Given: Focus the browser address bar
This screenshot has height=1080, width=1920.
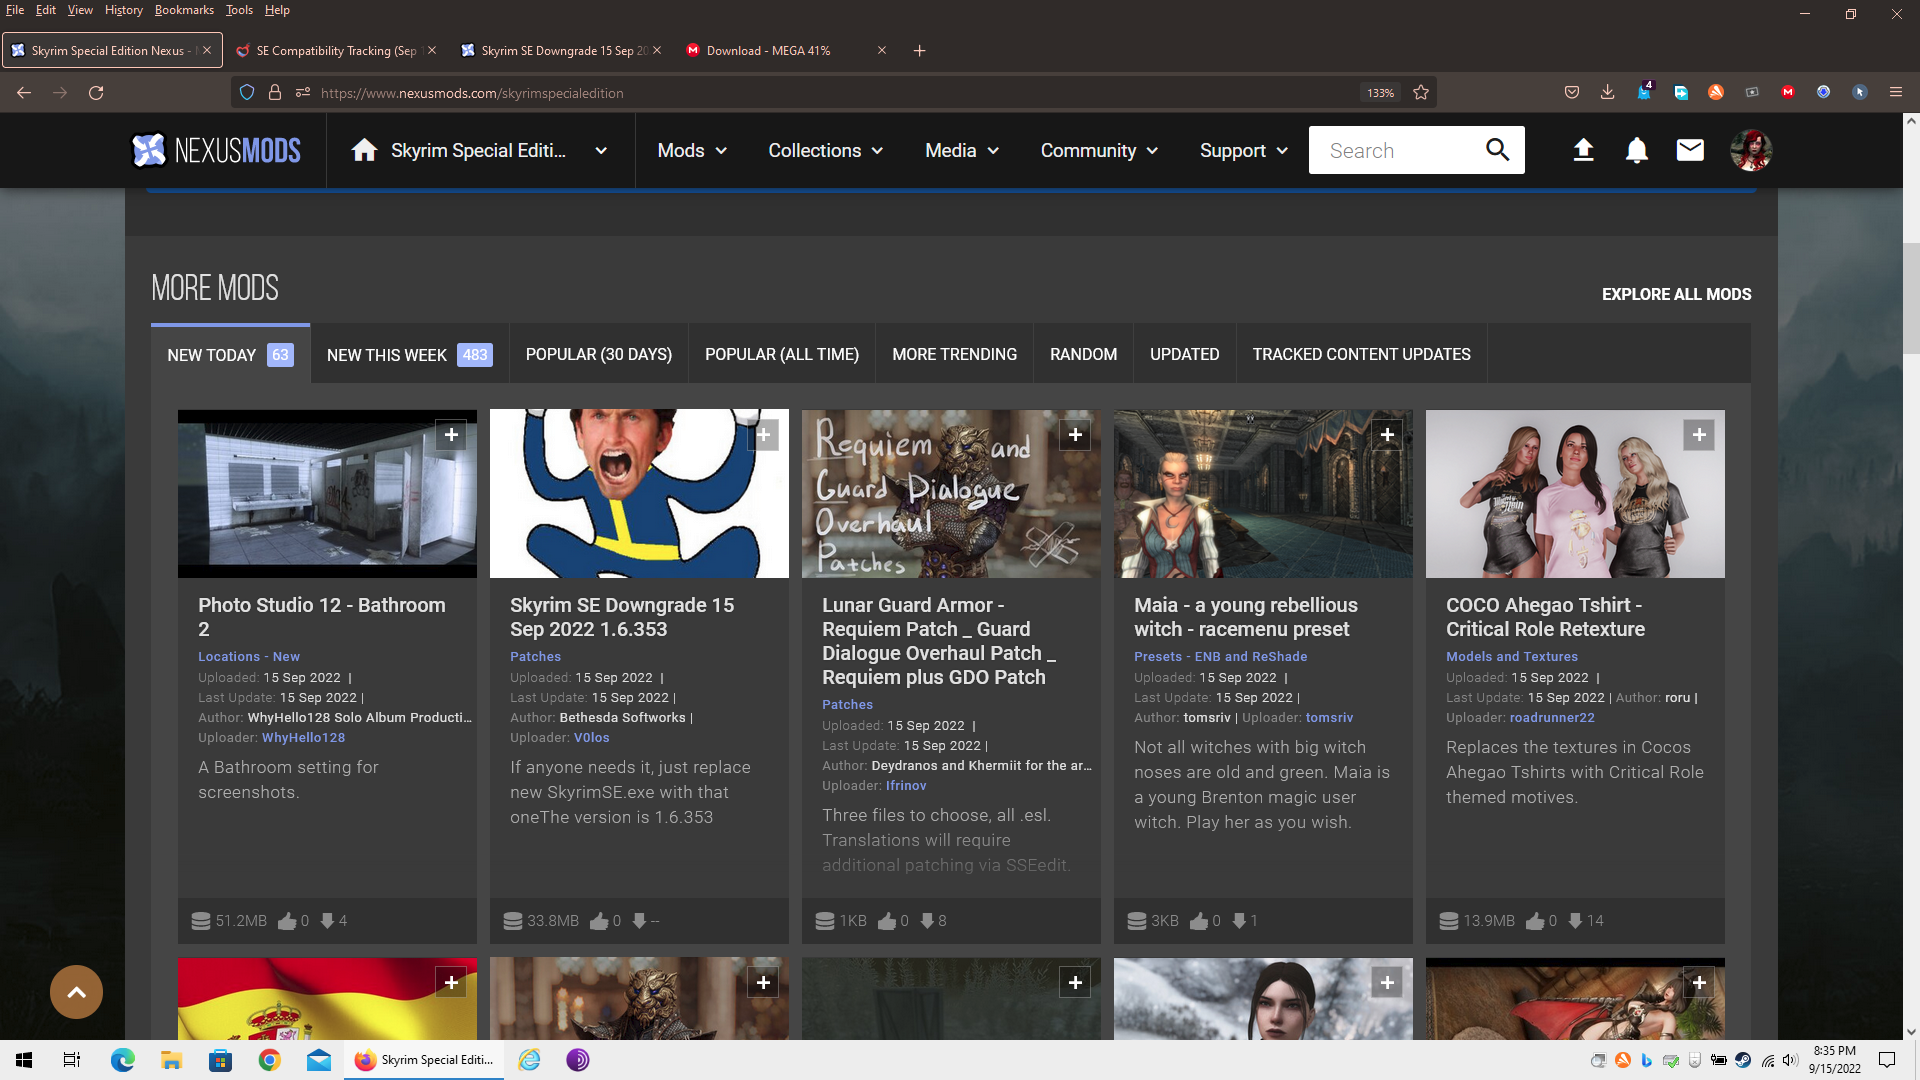Looking at the screenshot, I should [835, 93].
